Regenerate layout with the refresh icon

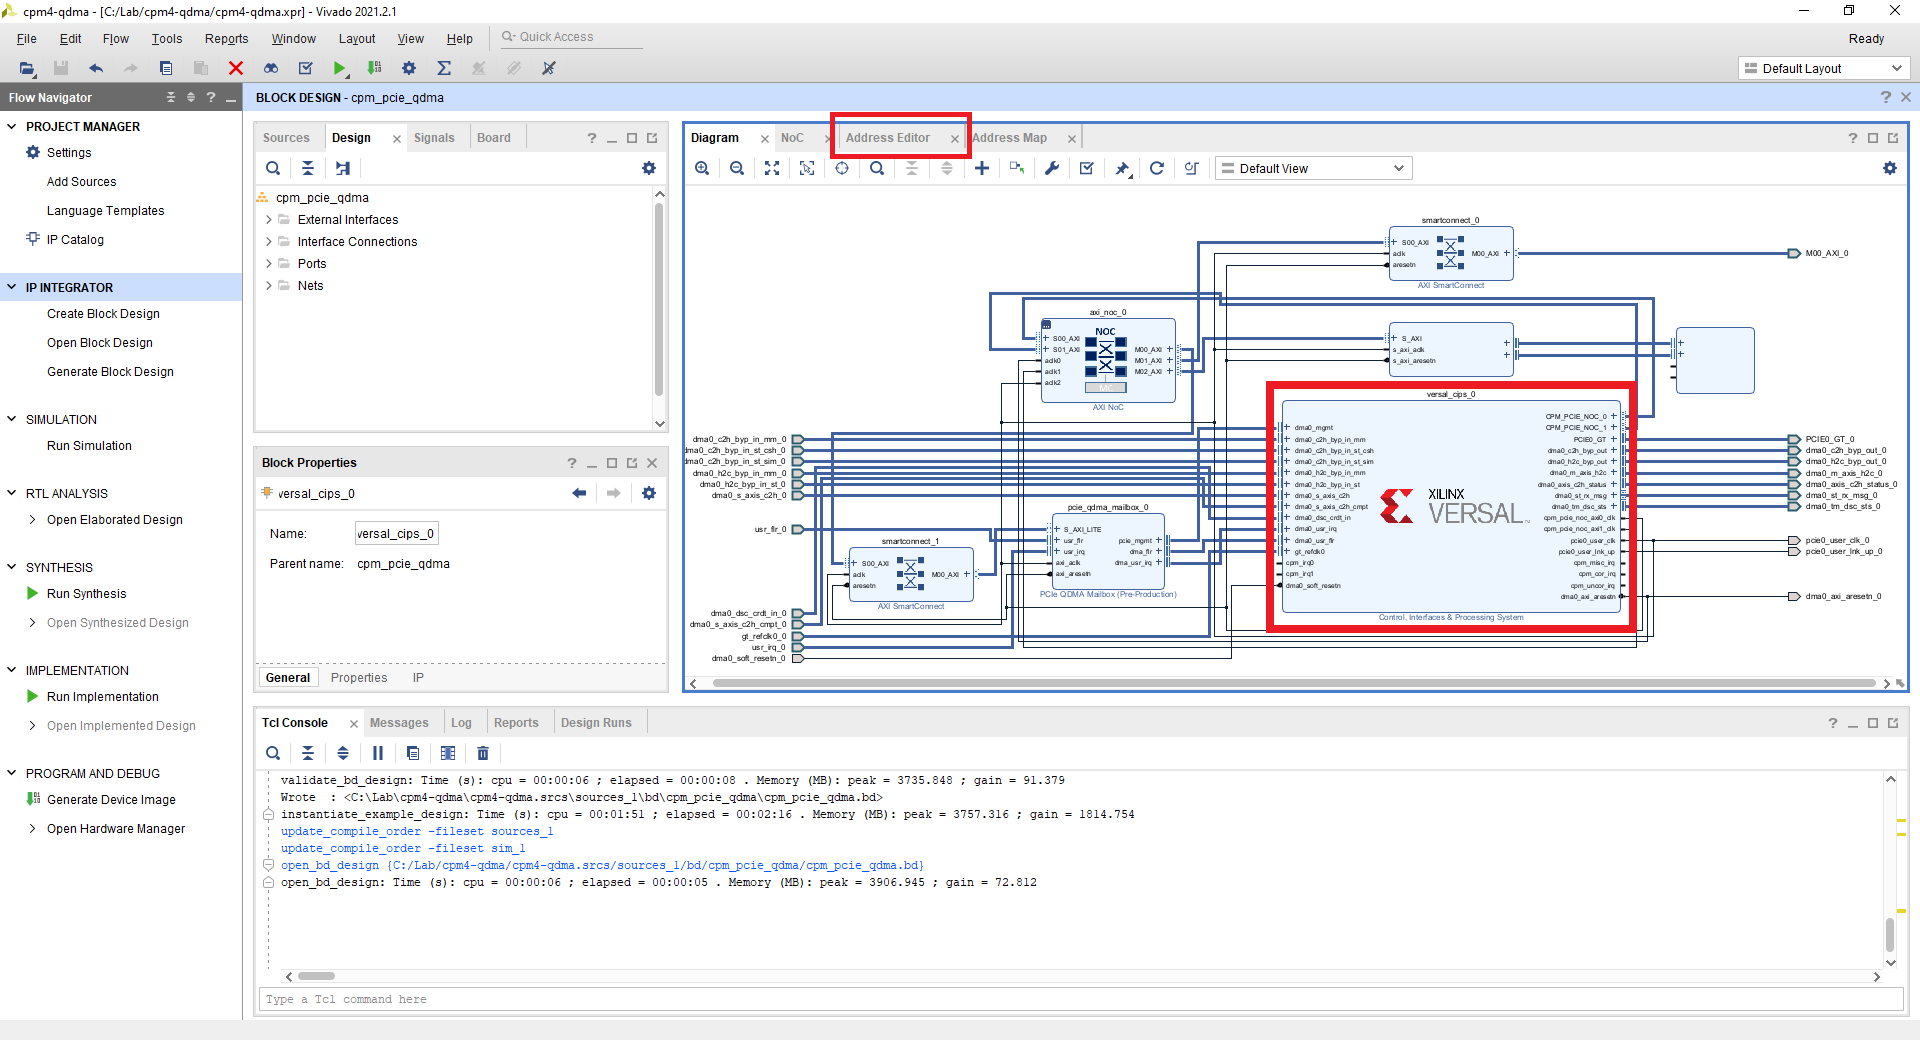coord(1157,168)
